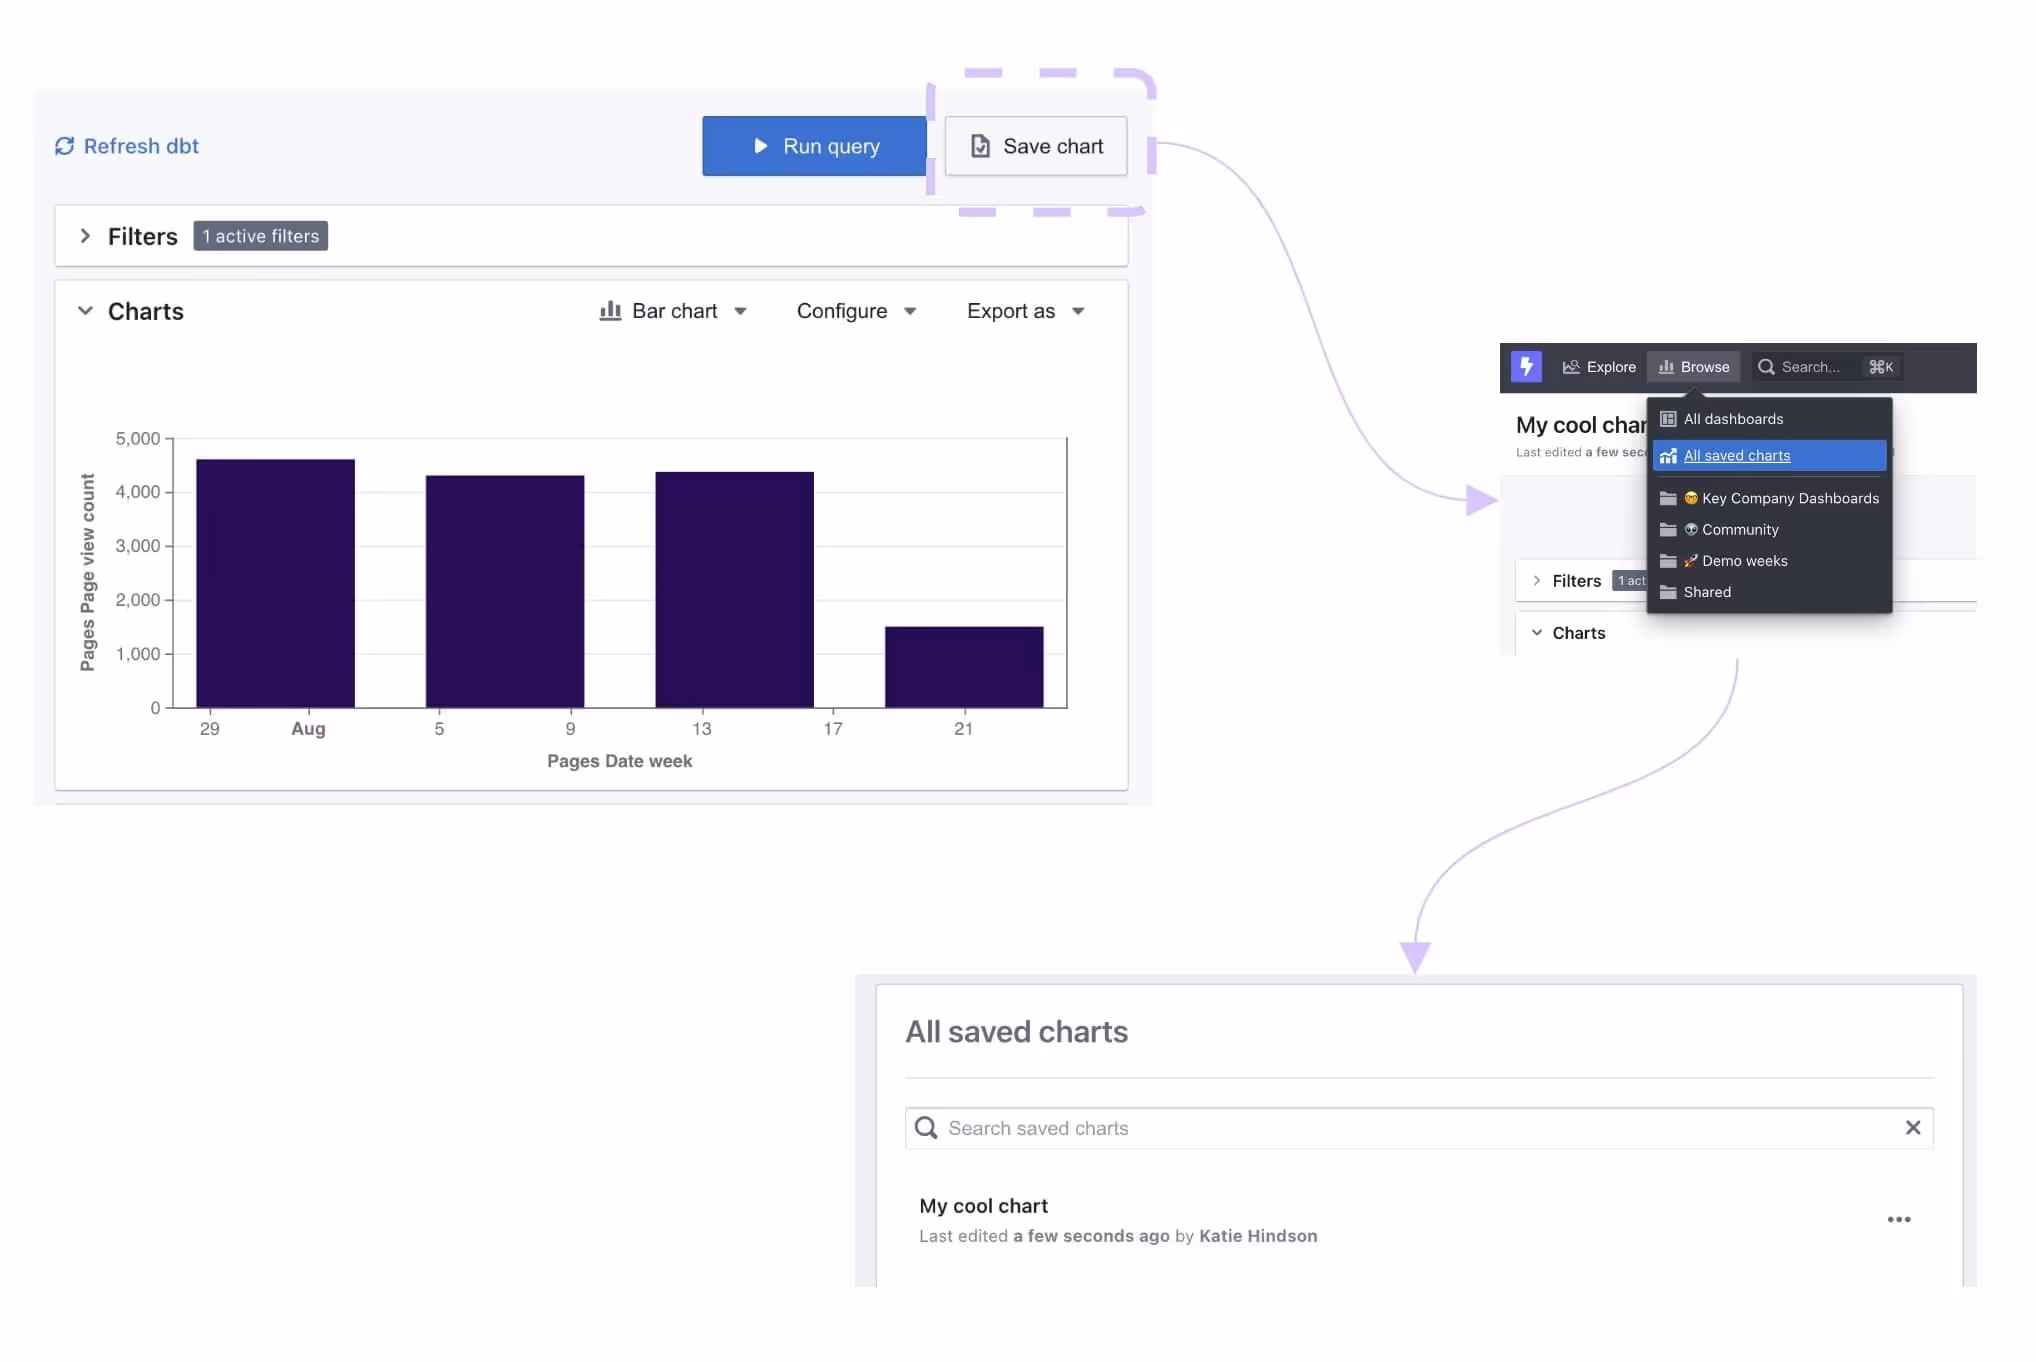Open the three-dot menu for My cool chart
This screenshot has width=2036, height=1362.
tap(1898, 1219)
